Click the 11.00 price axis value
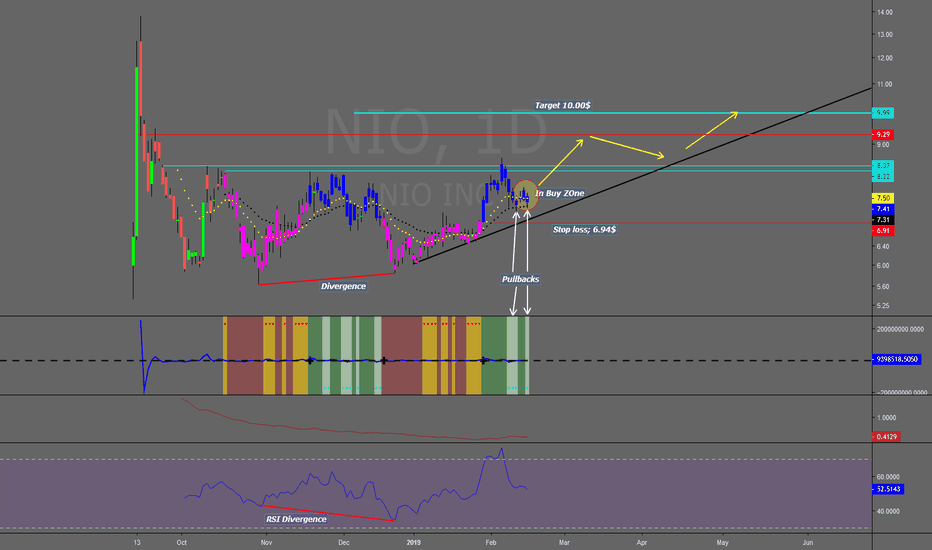 (x=884, y=84)
